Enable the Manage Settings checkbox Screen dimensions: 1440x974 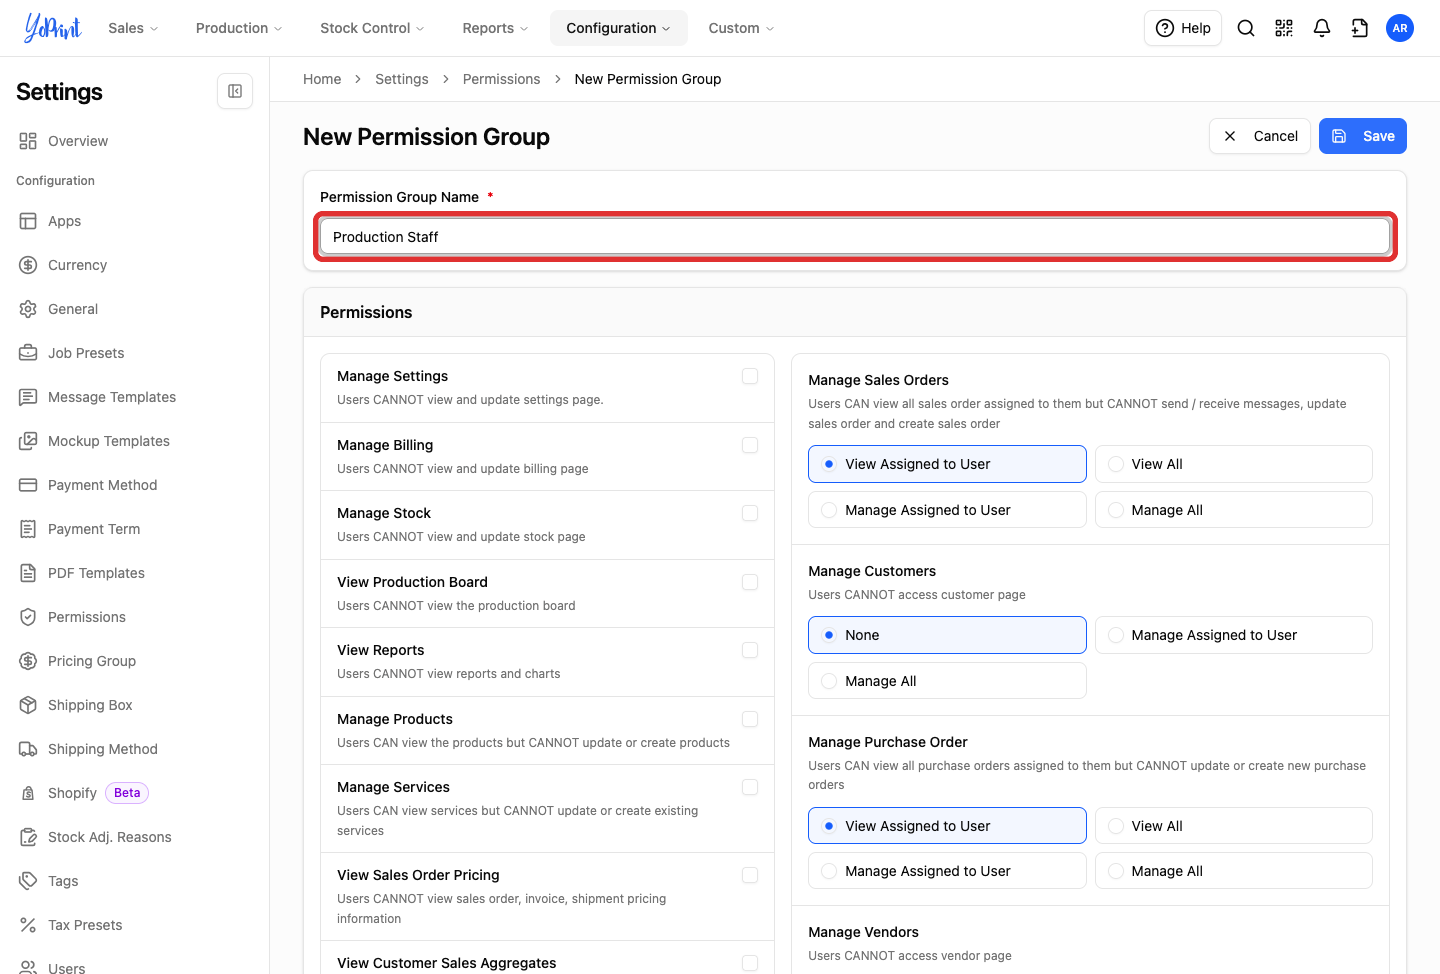coord(750,376)
